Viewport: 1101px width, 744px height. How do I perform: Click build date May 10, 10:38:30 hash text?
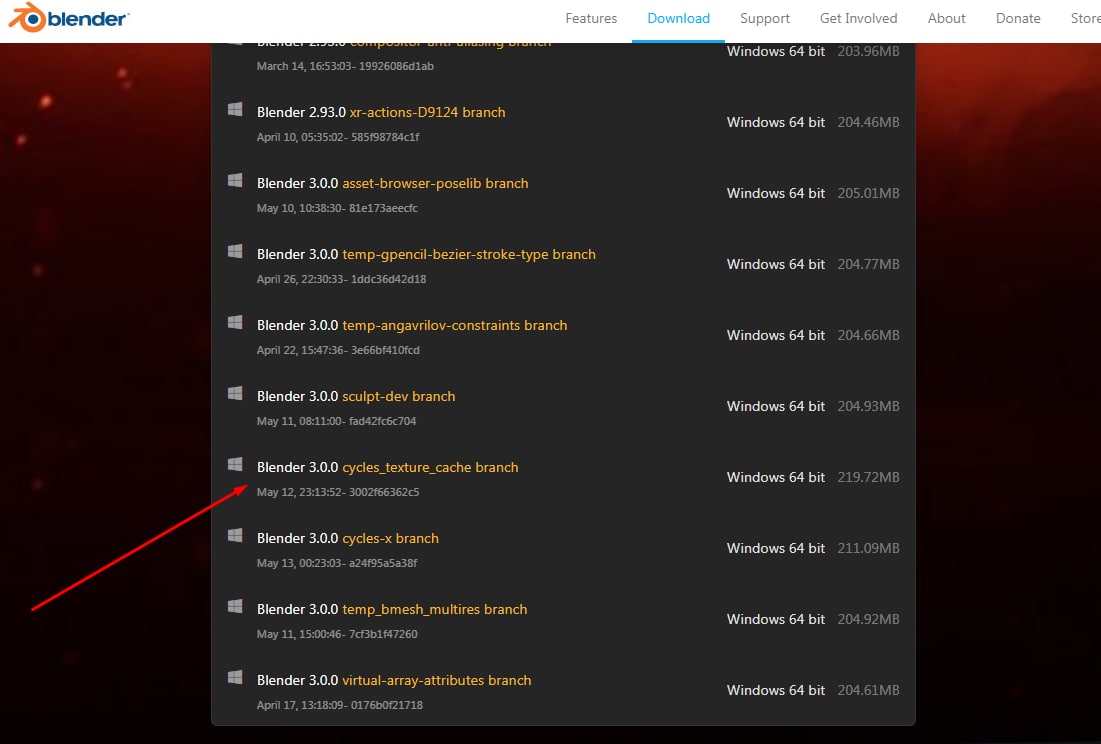pos(337,208)
